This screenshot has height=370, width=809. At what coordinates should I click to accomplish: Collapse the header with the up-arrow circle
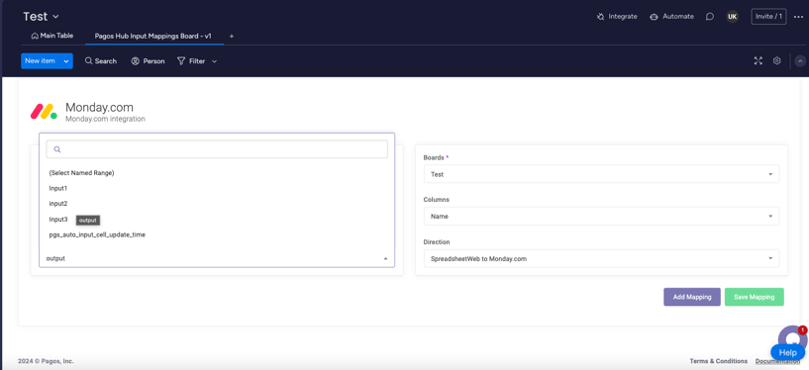800,61
